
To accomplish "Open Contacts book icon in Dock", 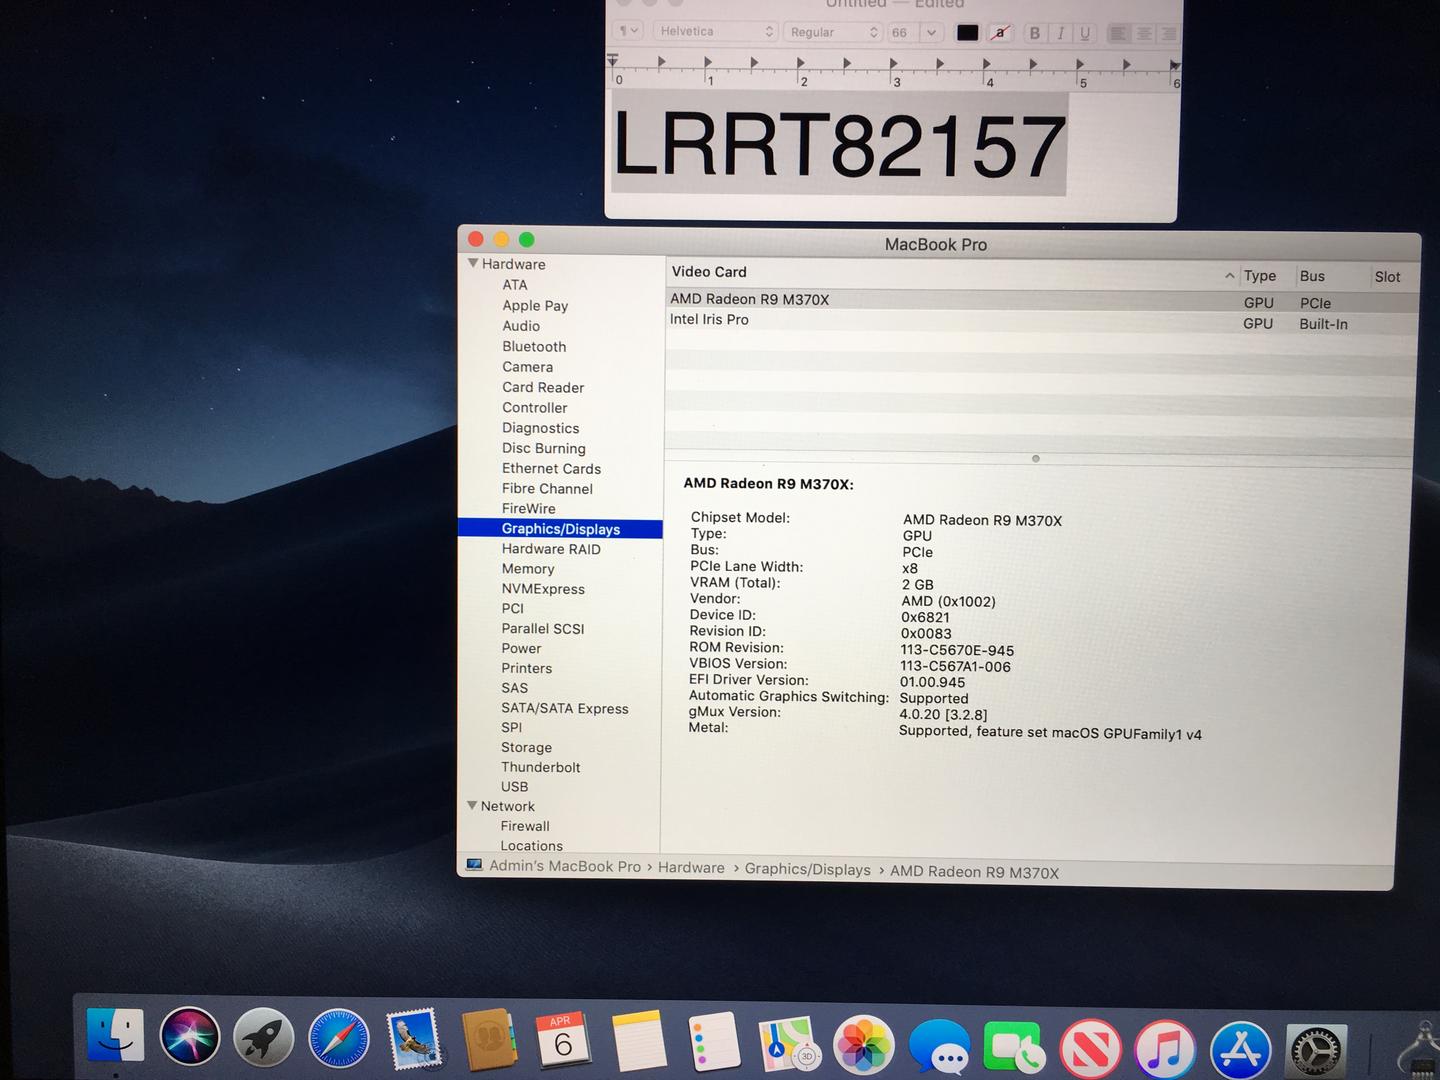I will click(x=488, y=1041).
